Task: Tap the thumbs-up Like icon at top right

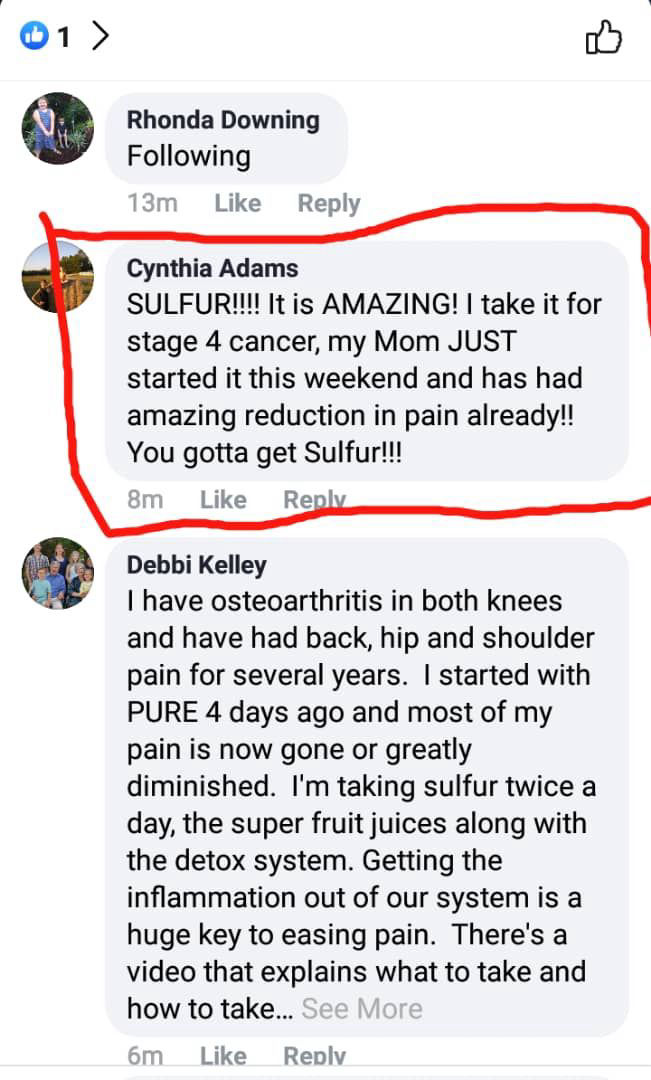Action: coord(603,37)
